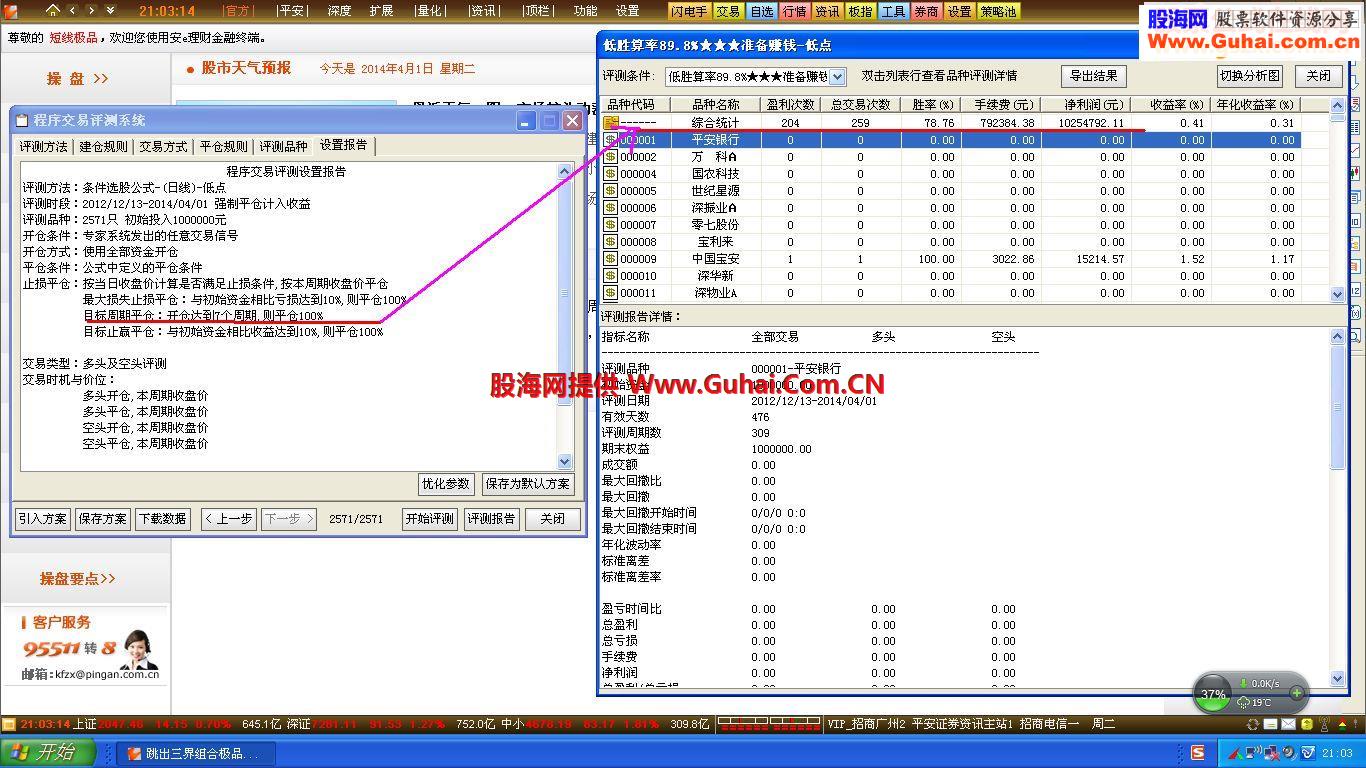
Task: Click the 行情 toolbar button
Action: (x=794, y=11)
